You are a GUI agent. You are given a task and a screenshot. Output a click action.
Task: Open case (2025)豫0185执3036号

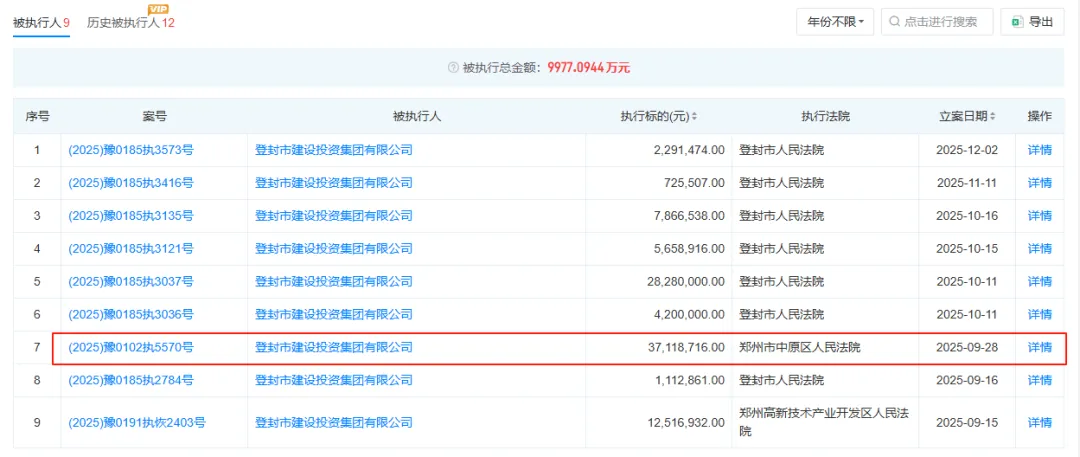click(x=131, y=314)
